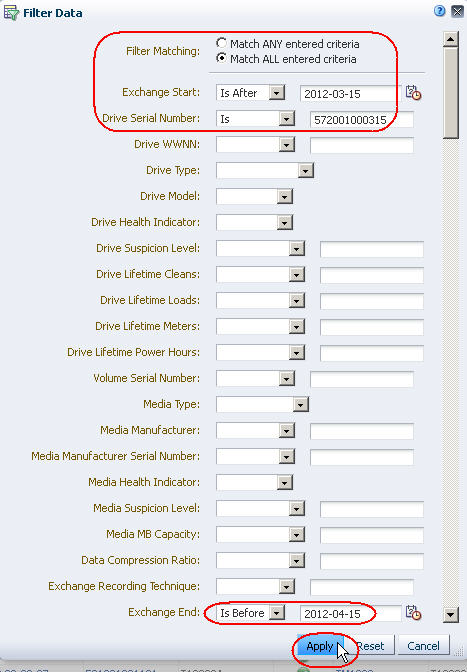Click the Cancel button

tap(423, 645)
